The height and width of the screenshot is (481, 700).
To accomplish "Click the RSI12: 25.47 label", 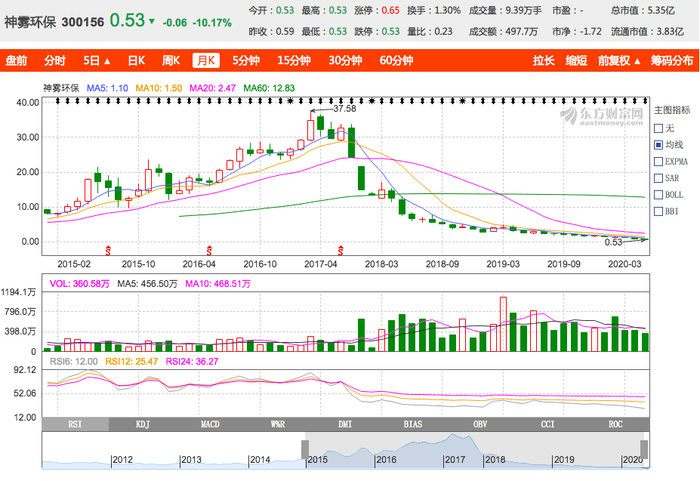I will (x=131, y=361).
